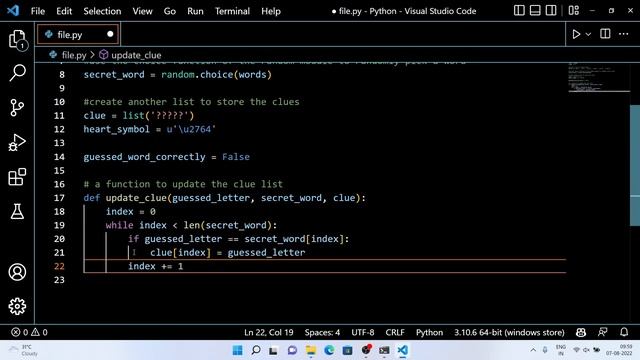Split the editor to the right
Image resolution: width=640 pixels, height=360 pixels.
pos(605,34)
